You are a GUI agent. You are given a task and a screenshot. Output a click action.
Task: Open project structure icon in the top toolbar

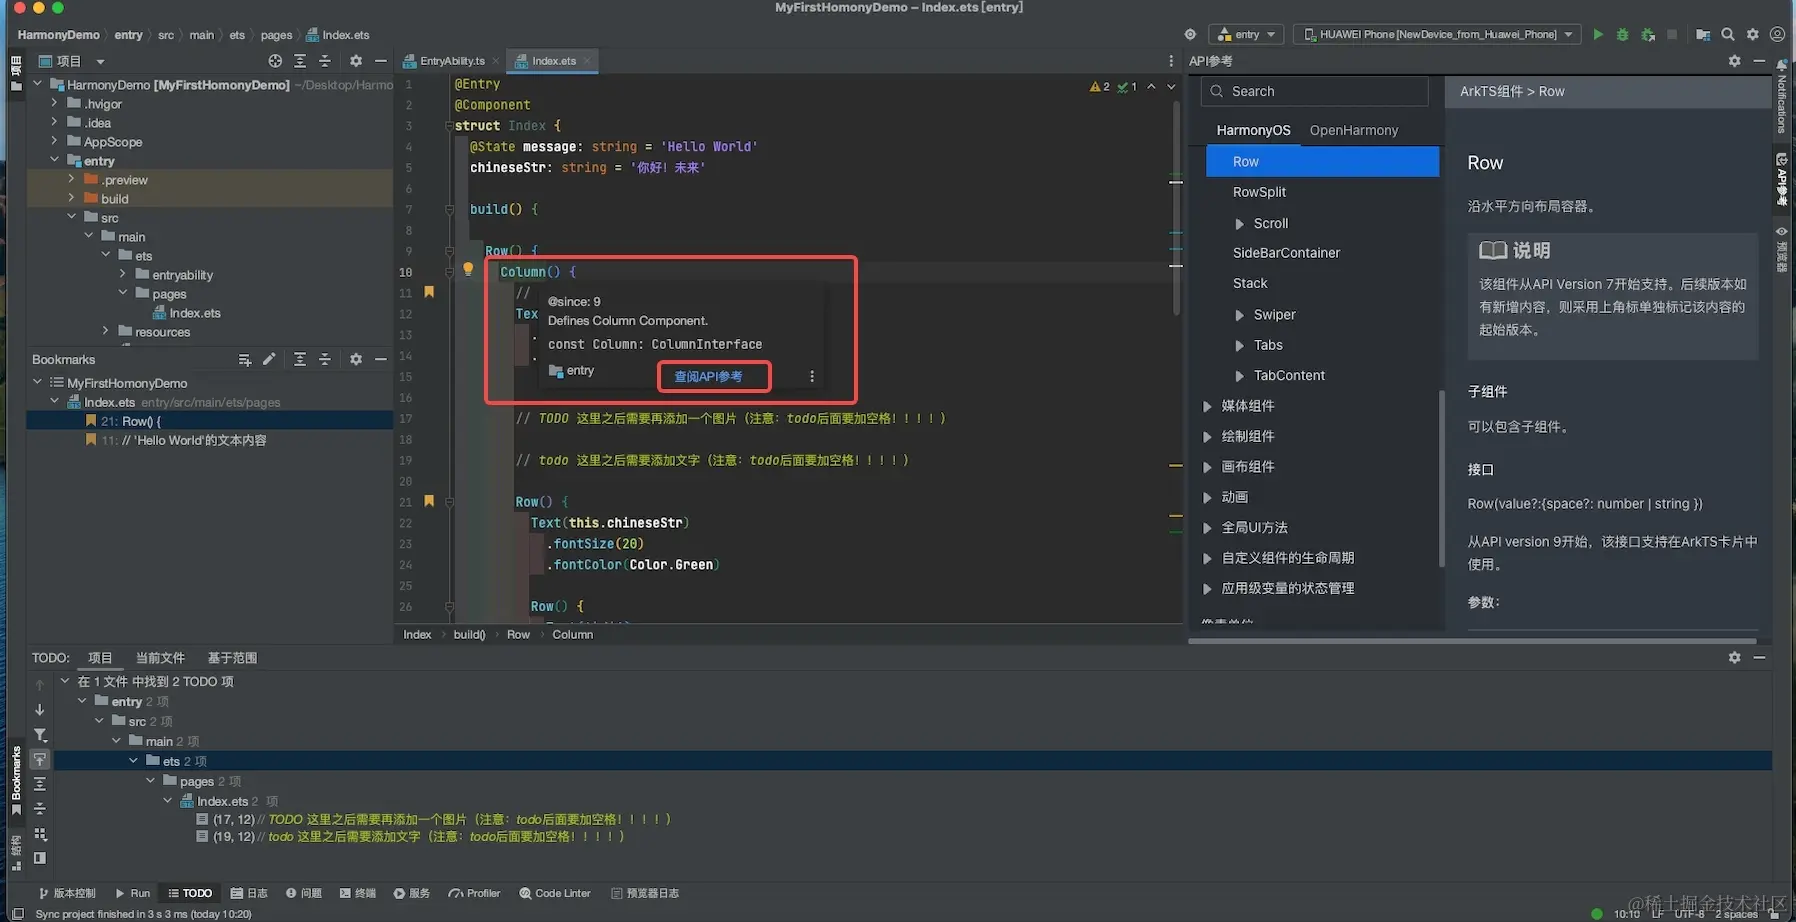tap(1703, 34)
